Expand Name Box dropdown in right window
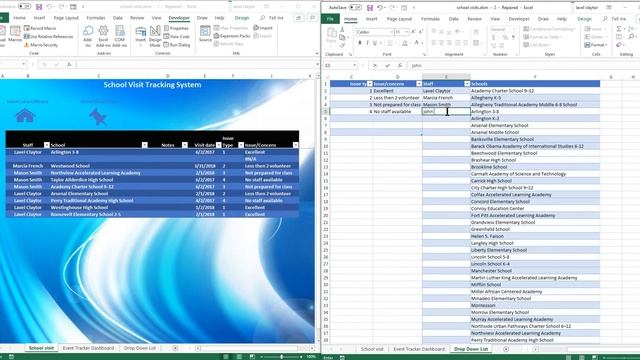 [x=354, y=65]
